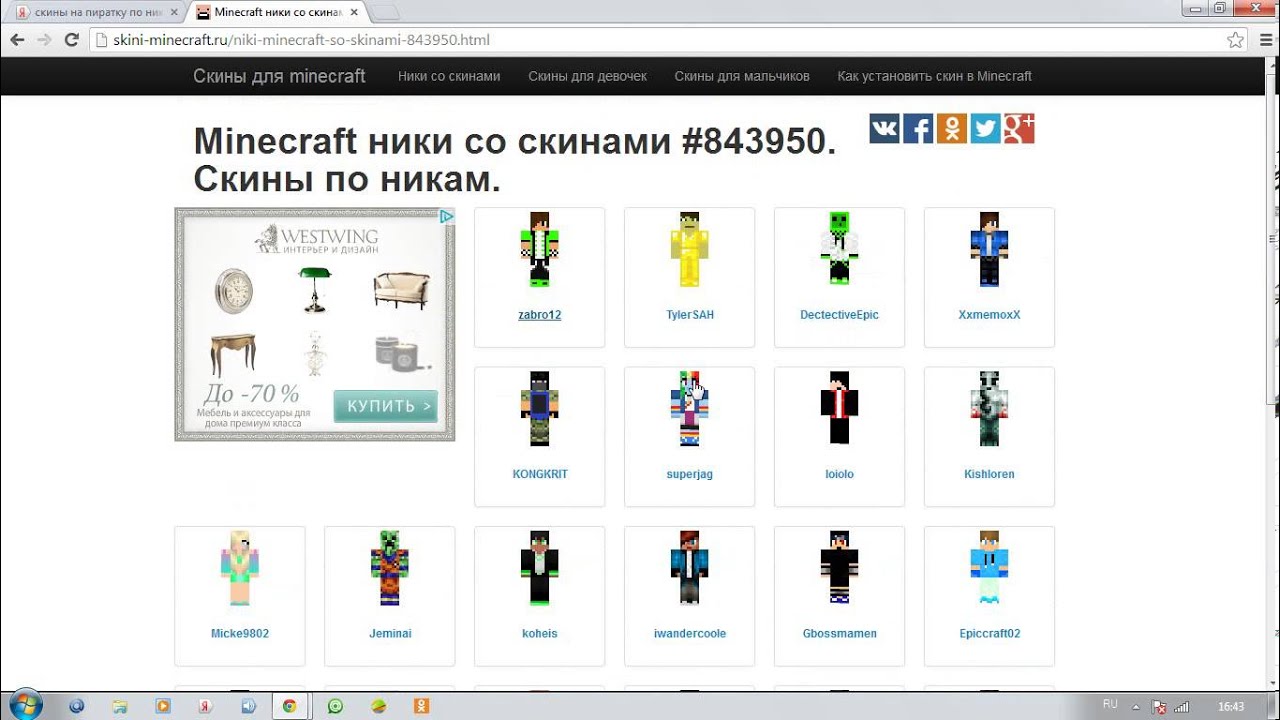Open the Jeminai nickname link
1280x720 pixels.
click(x=390, y=634)
